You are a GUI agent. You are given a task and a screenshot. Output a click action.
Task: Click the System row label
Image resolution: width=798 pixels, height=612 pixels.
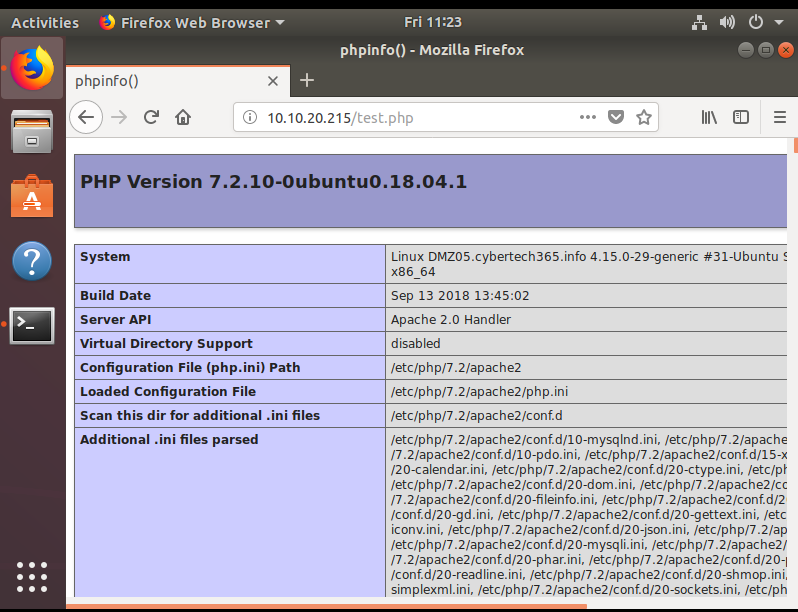[105, 256]
